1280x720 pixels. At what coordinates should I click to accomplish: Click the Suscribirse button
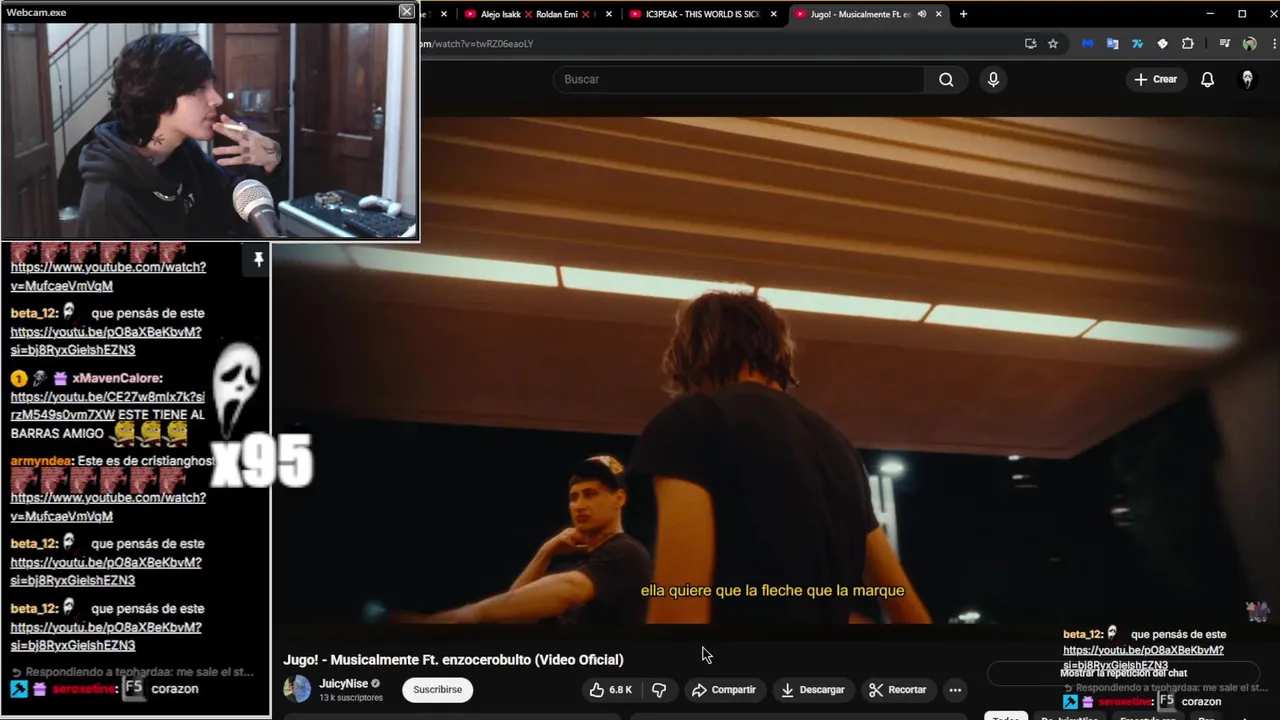(437, 690)
